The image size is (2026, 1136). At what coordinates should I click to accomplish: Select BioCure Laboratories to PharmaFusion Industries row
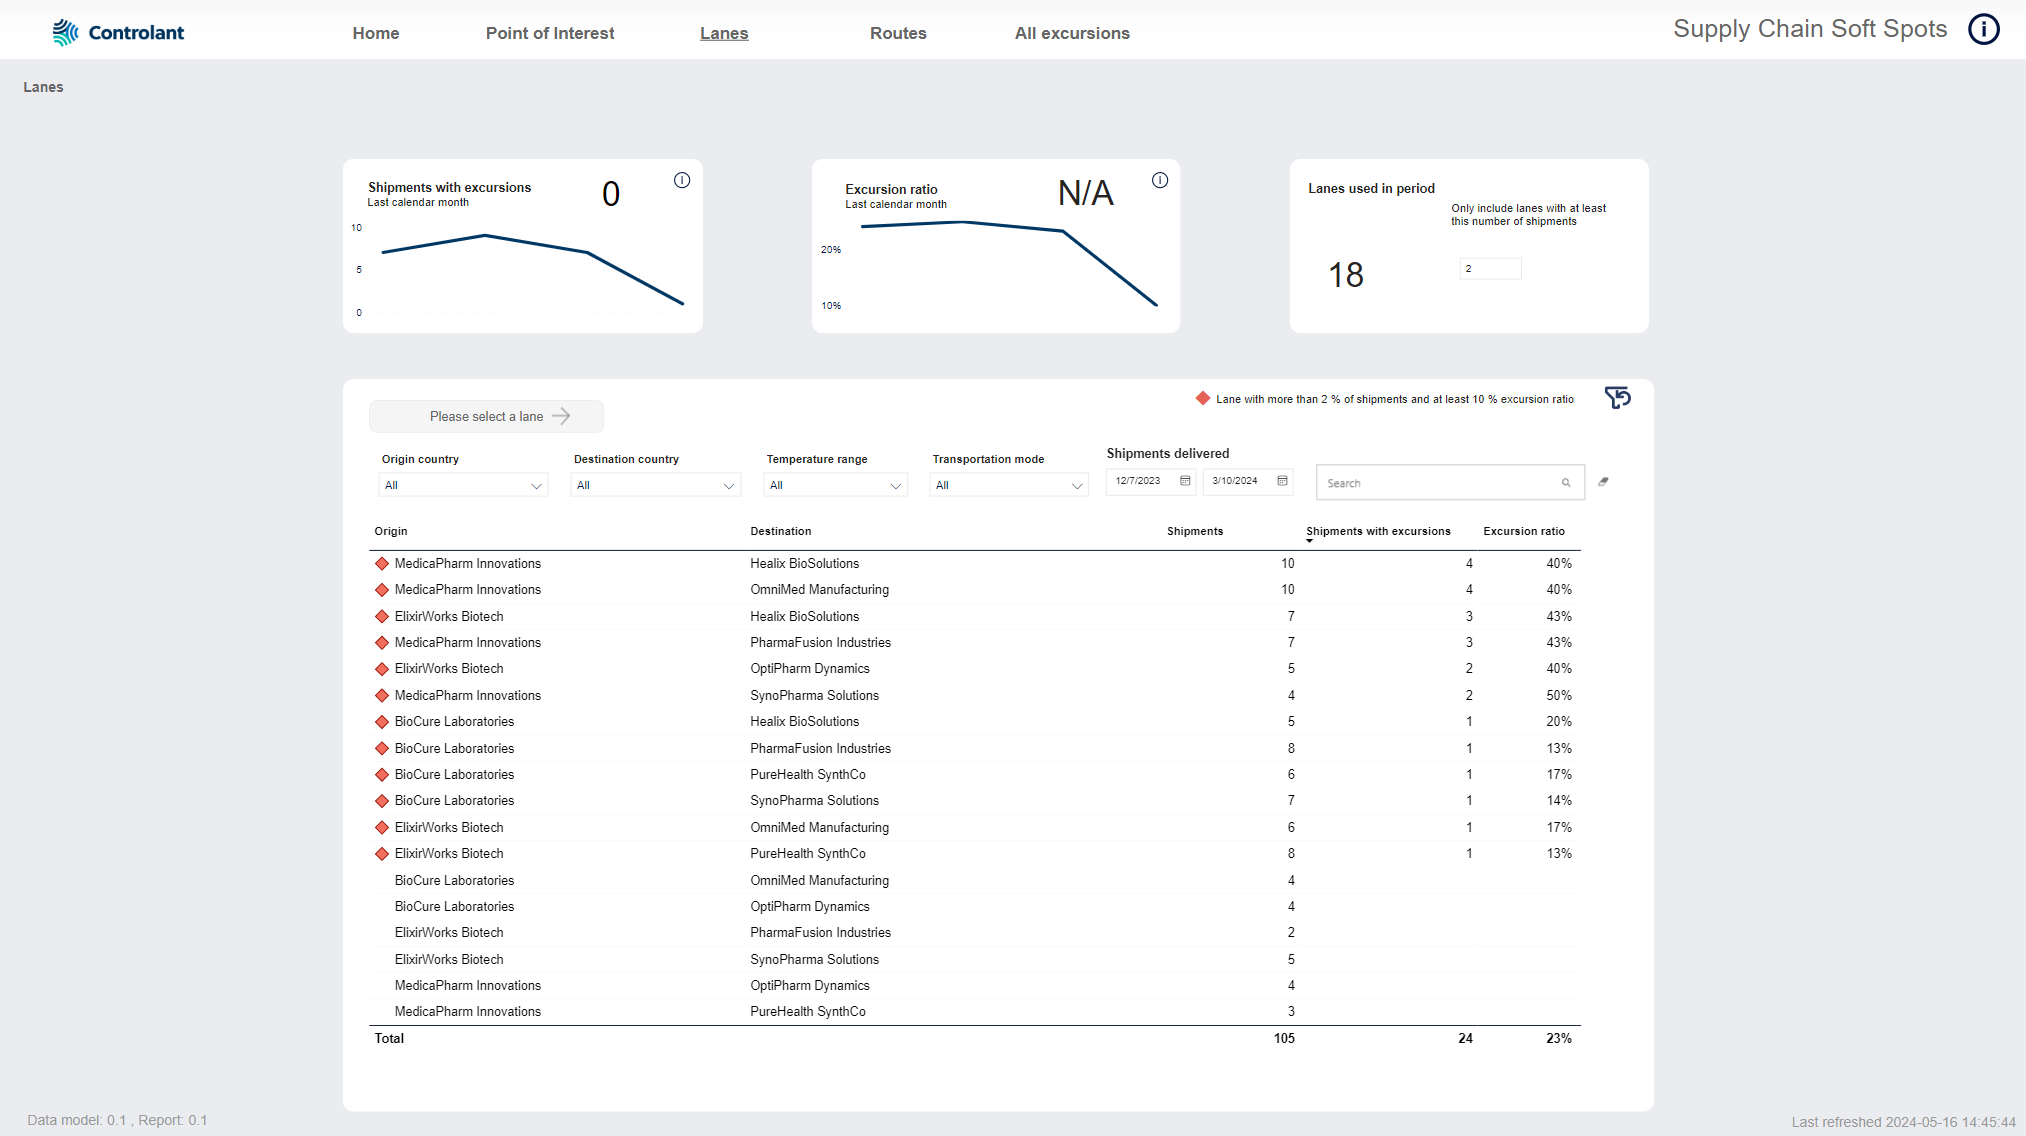pos(975,749)
